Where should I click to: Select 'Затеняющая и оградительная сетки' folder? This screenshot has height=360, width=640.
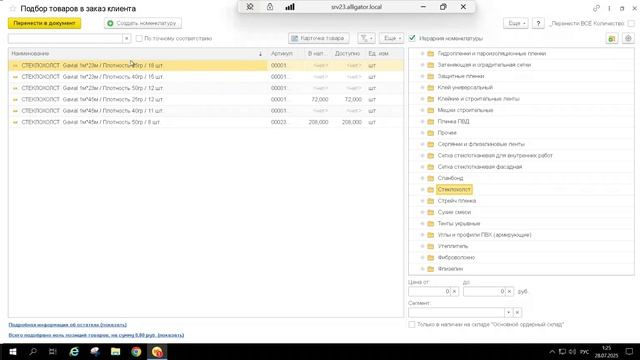pos(484,65)
